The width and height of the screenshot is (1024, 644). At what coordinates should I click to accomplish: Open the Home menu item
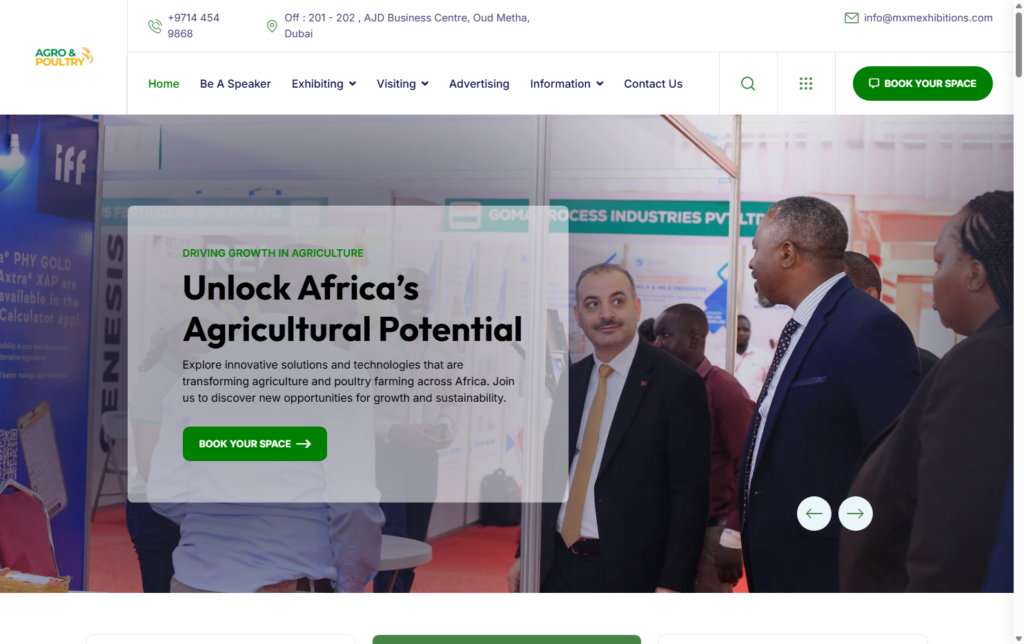[x=163, y=84]
